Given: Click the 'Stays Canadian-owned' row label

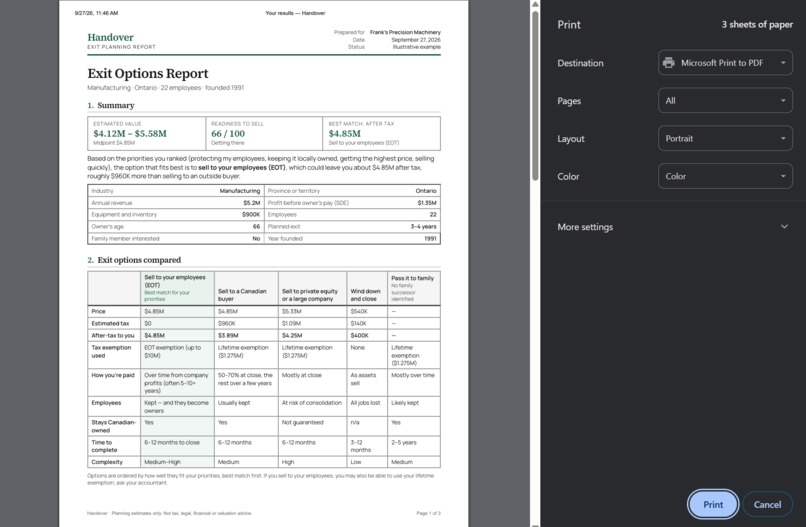Looking at the screenshot, I should 114,426.
